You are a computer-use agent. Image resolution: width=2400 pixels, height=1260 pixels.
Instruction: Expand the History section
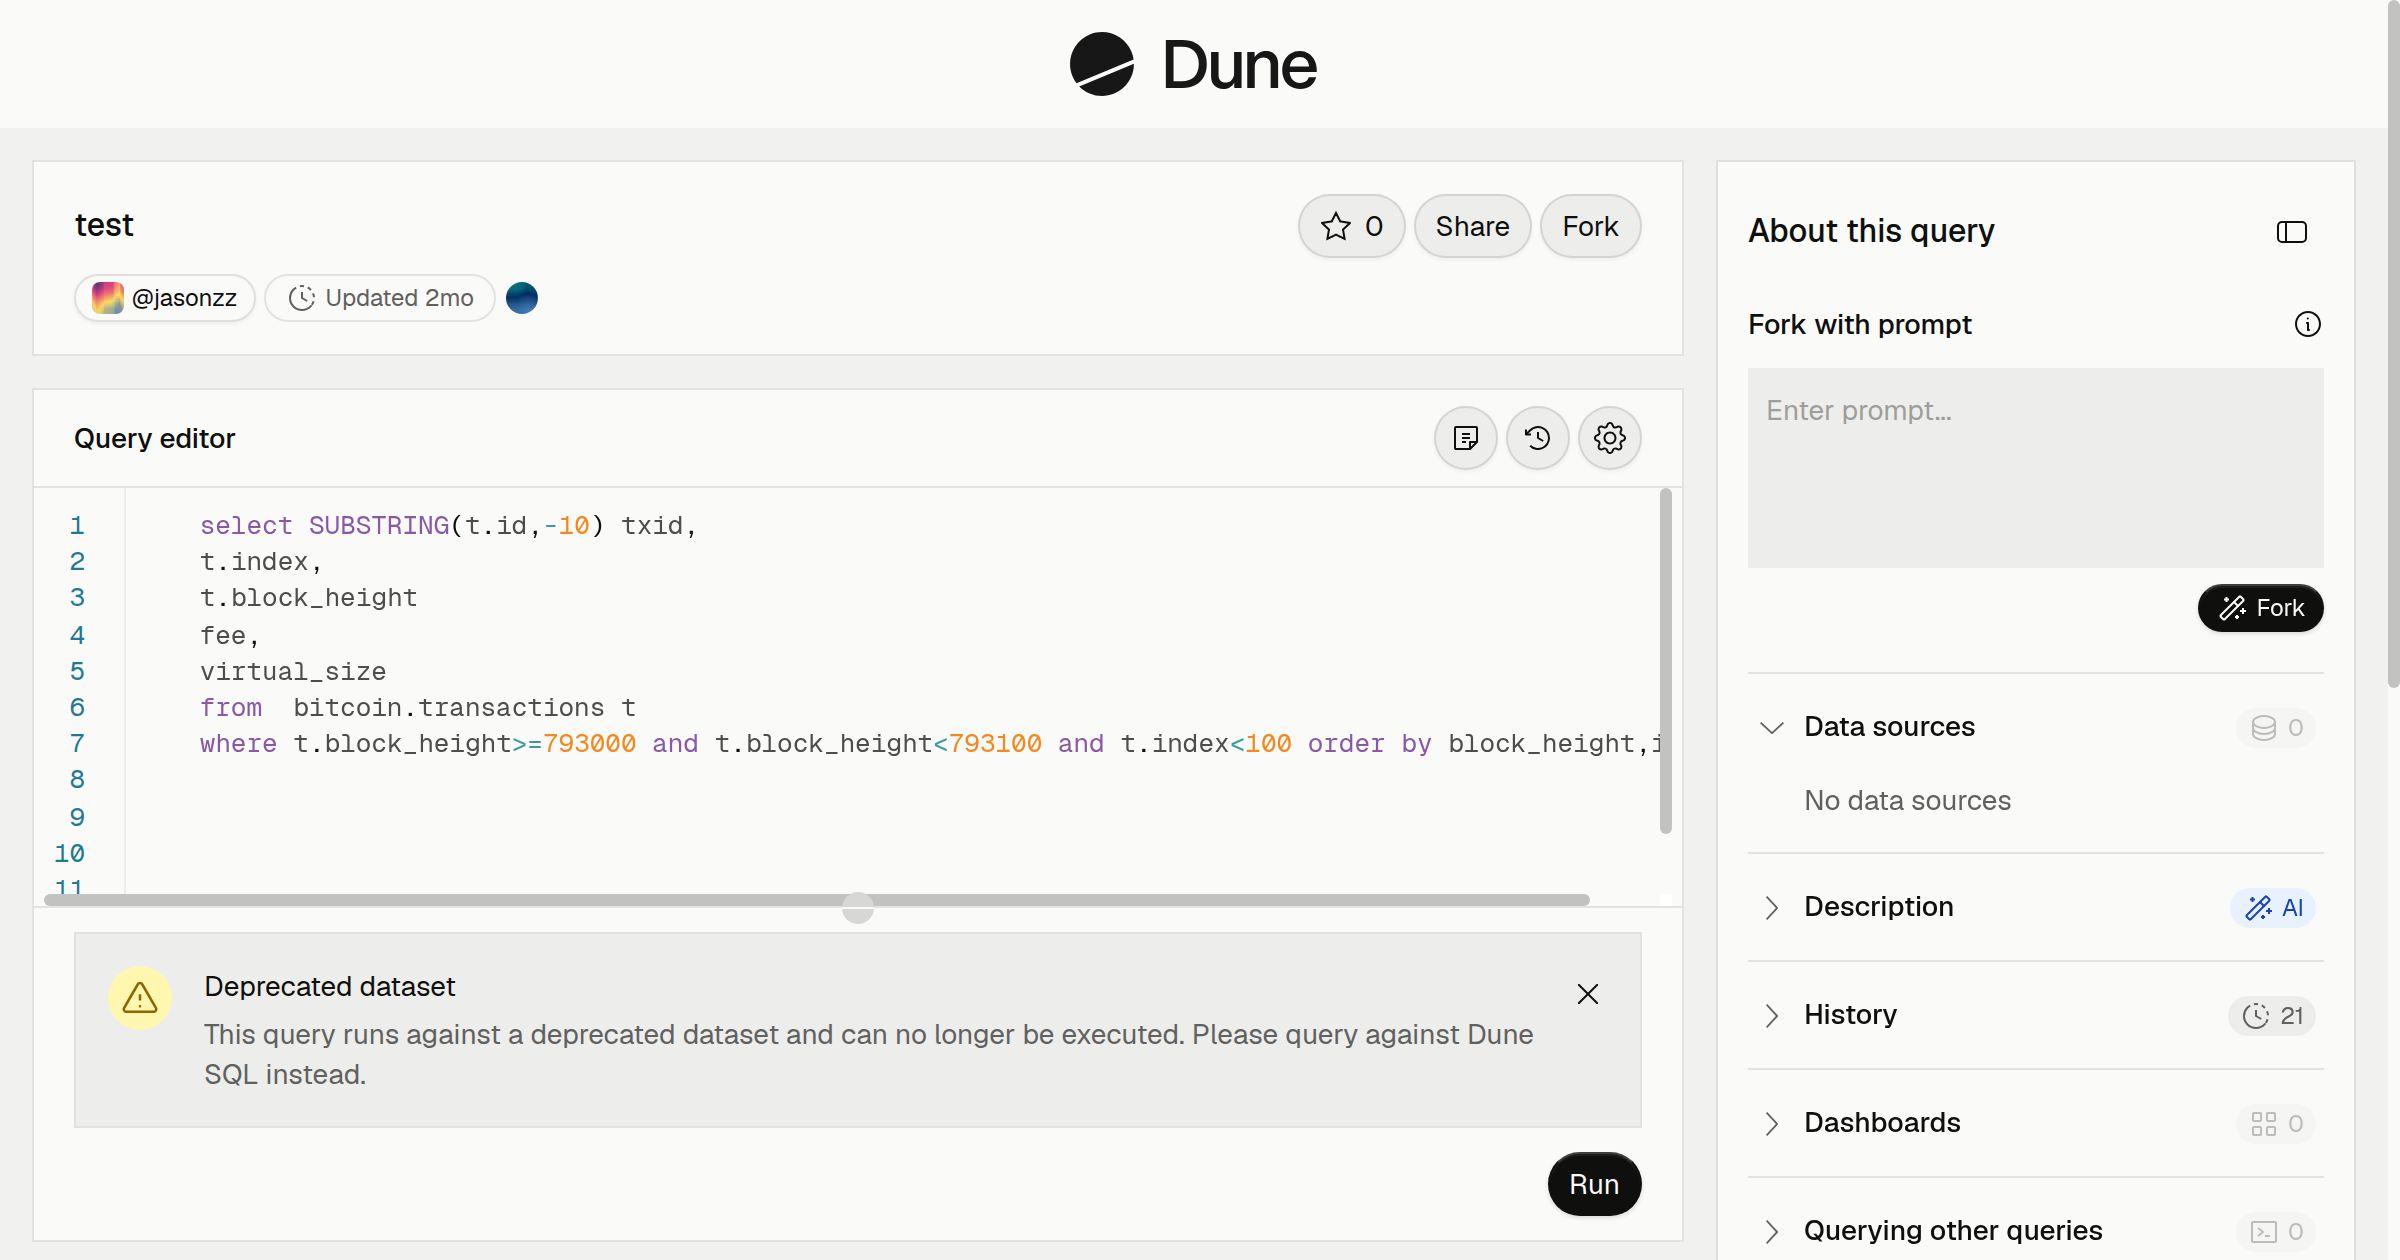[1772, 1015]
